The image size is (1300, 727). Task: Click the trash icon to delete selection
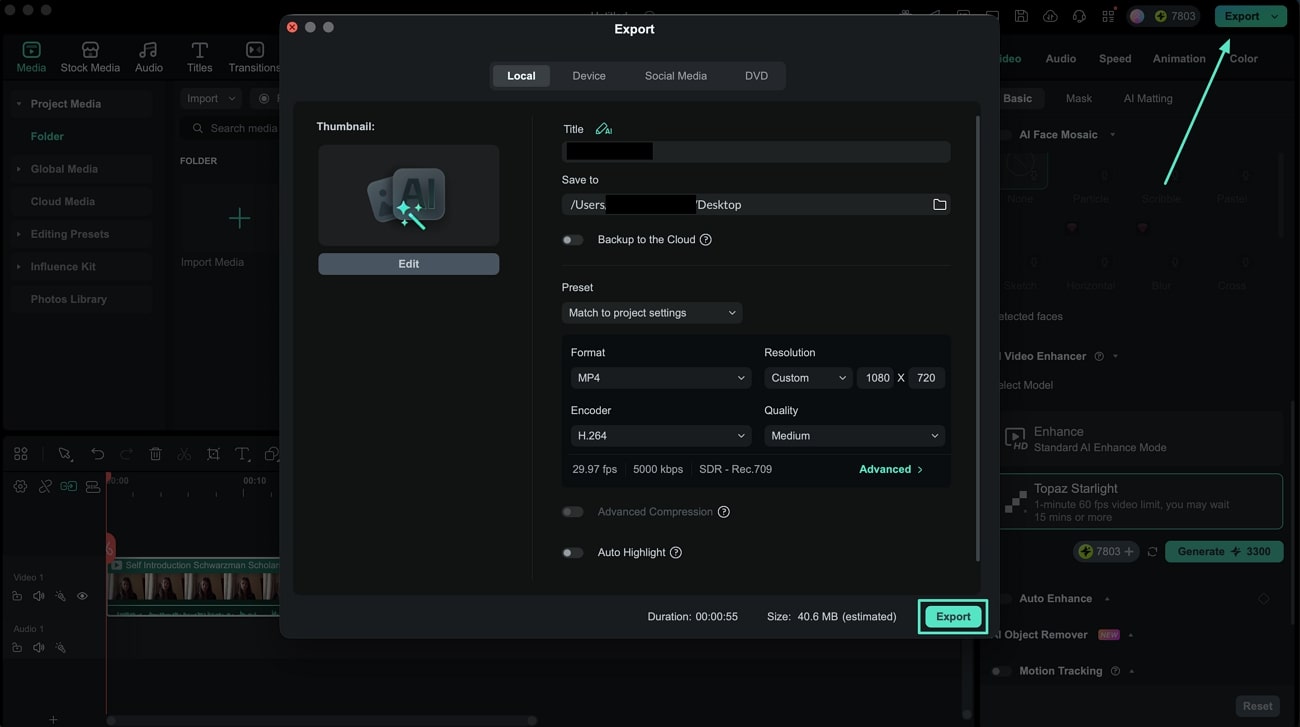click(156, 453)
